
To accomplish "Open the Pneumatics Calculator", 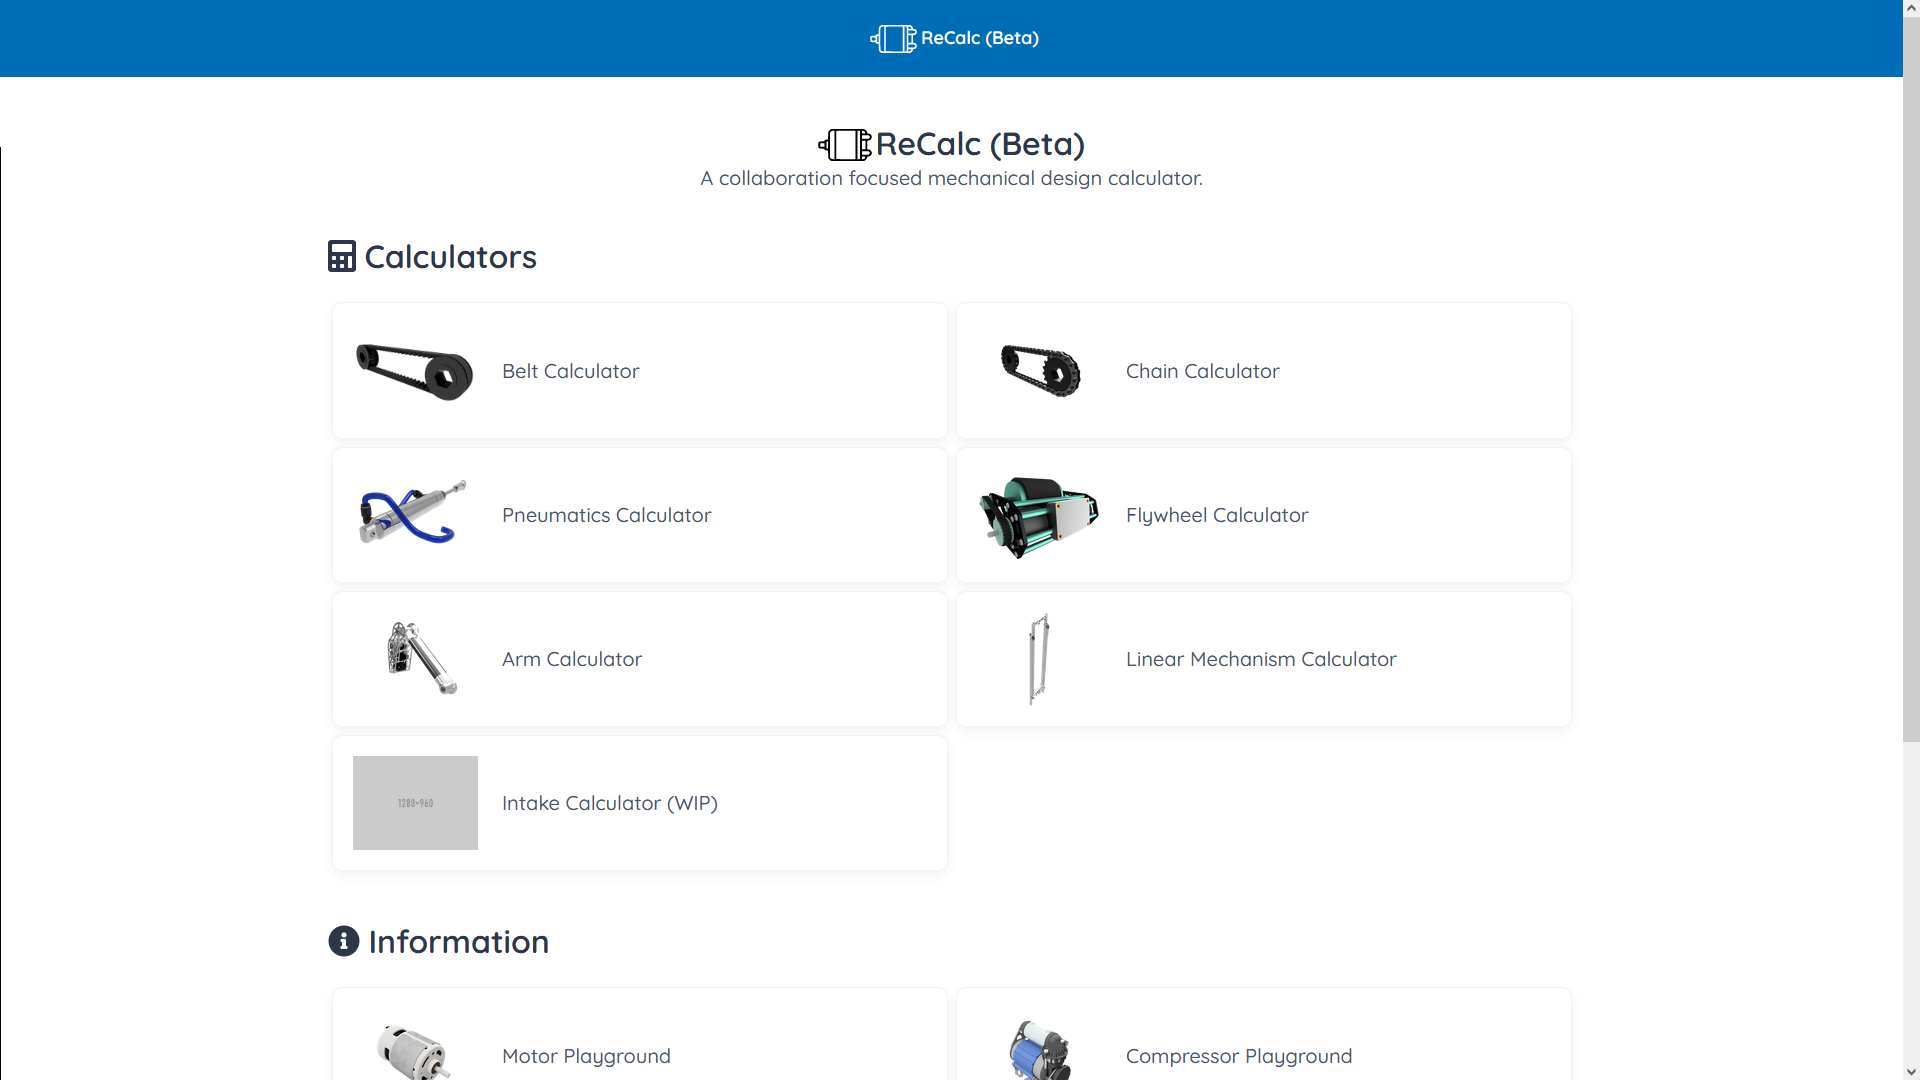I will point(606,515).
